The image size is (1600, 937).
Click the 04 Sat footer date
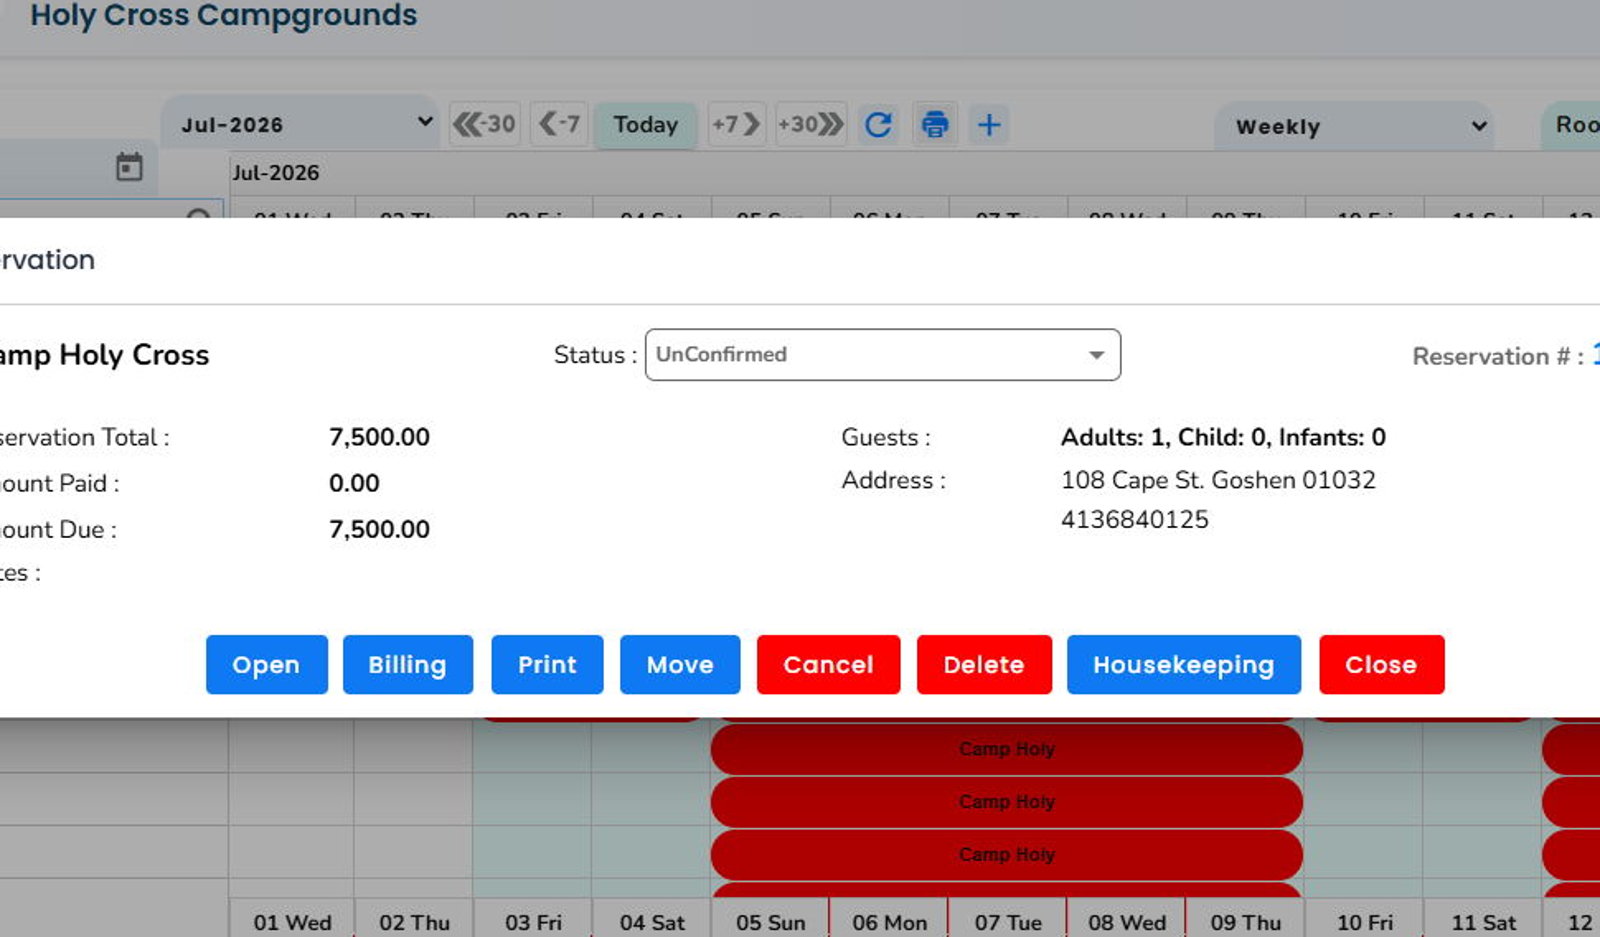pyautogui.click(x=652, y=922)
